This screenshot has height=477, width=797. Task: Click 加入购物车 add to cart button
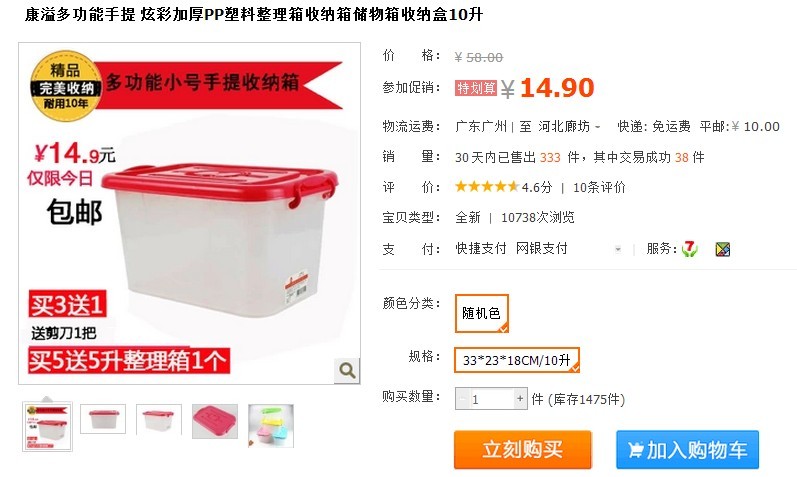[687, 450]
